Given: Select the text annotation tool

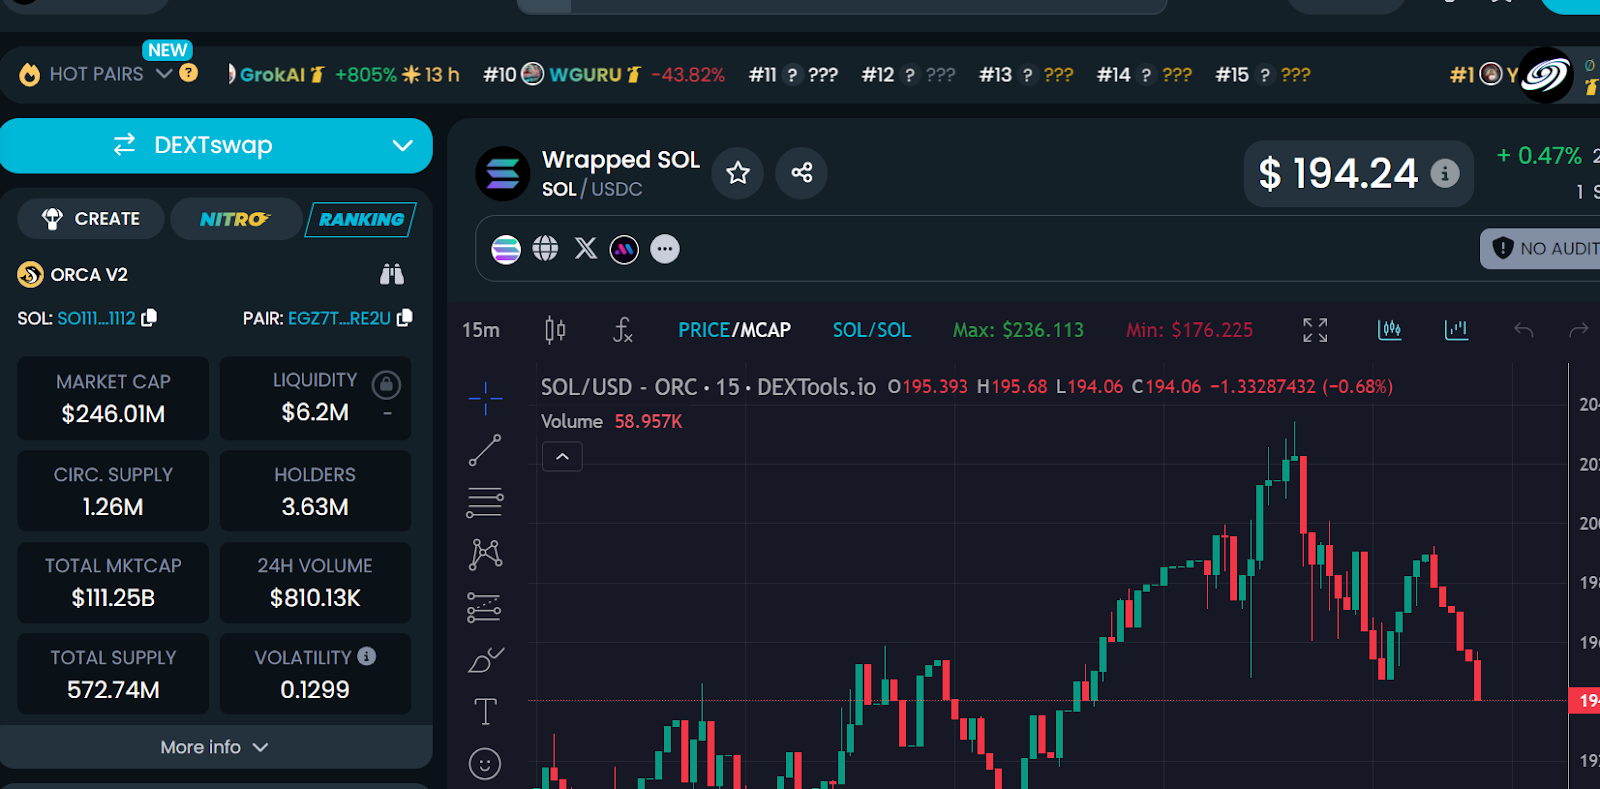Looking at the screenshot, I should tap(485, 711).
